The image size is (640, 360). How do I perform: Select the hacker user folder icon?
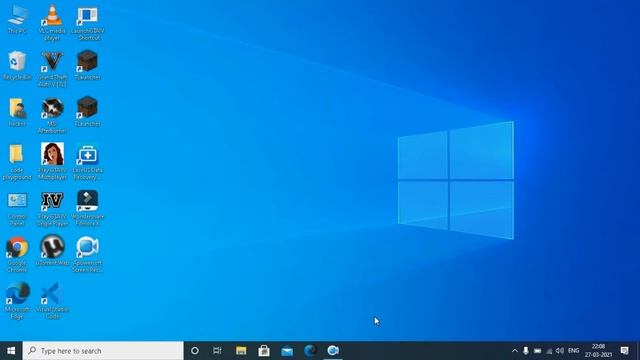17,112
